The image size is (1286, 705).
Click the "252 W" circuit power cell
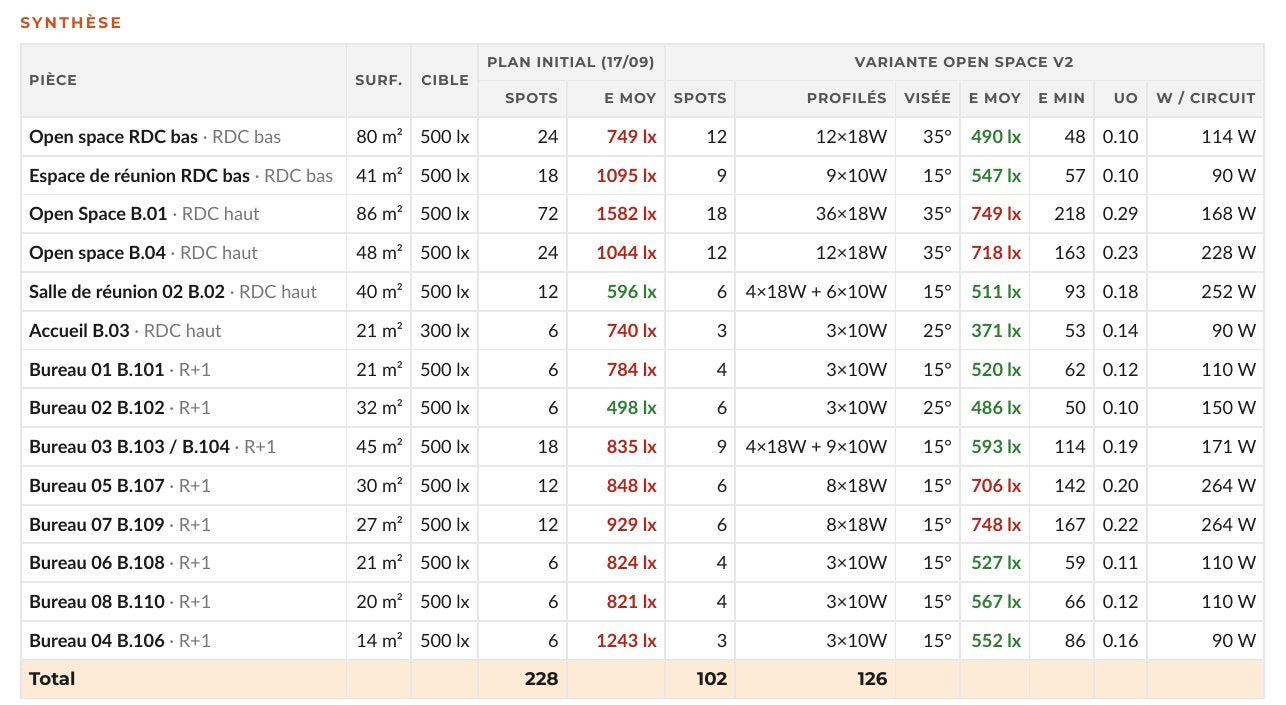(1229, 292)
